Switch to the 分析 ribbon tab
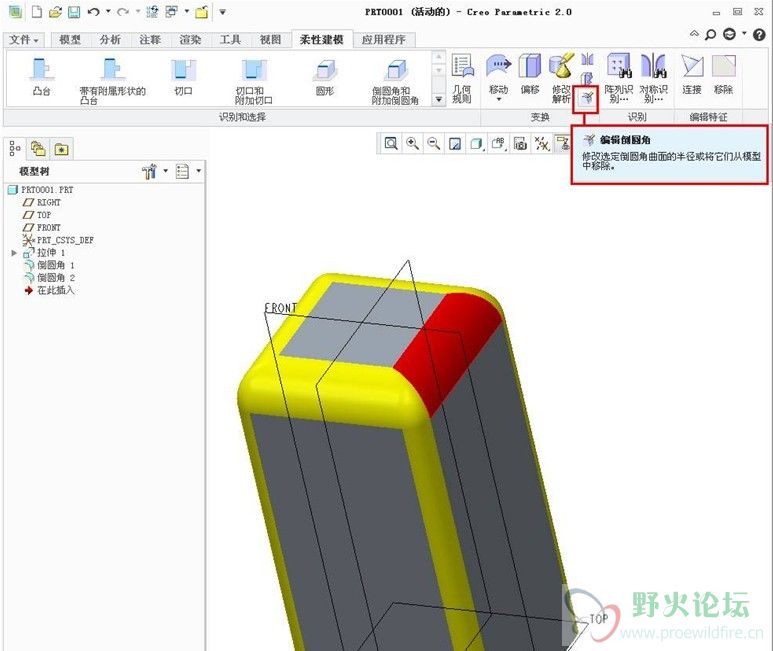 pos(110,39)
